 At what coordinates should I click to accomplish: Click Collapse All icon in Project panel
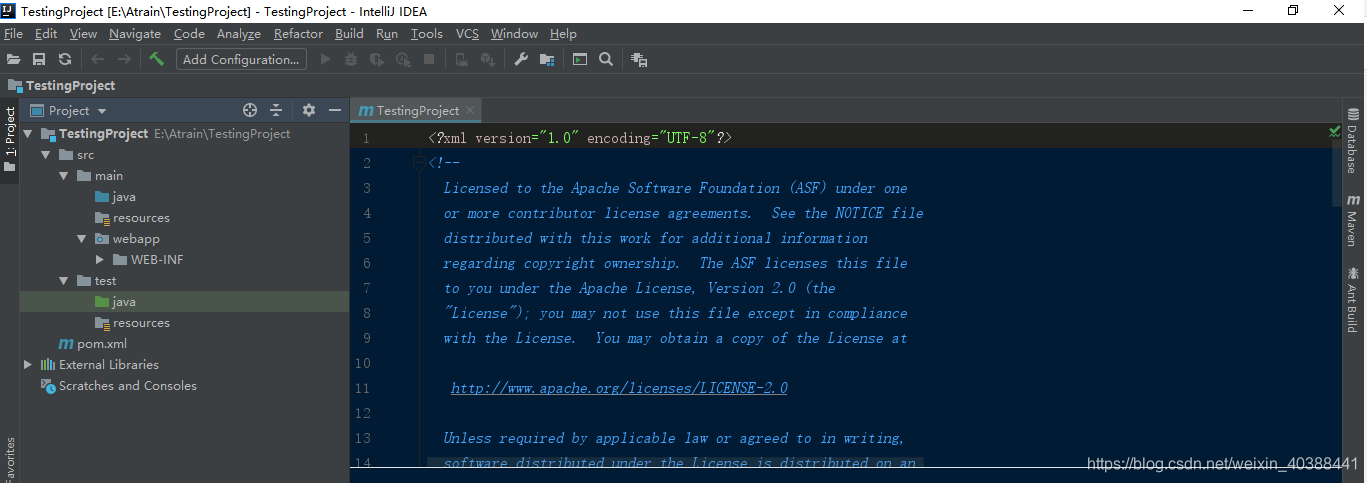(x=276, y=110)
